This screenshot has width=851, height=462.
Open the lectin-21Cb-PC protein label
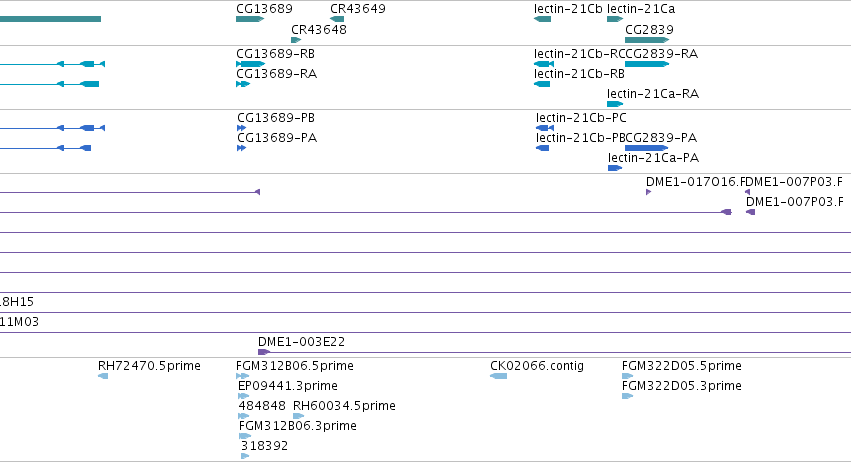pyautogui.click(x=581, y=118)
